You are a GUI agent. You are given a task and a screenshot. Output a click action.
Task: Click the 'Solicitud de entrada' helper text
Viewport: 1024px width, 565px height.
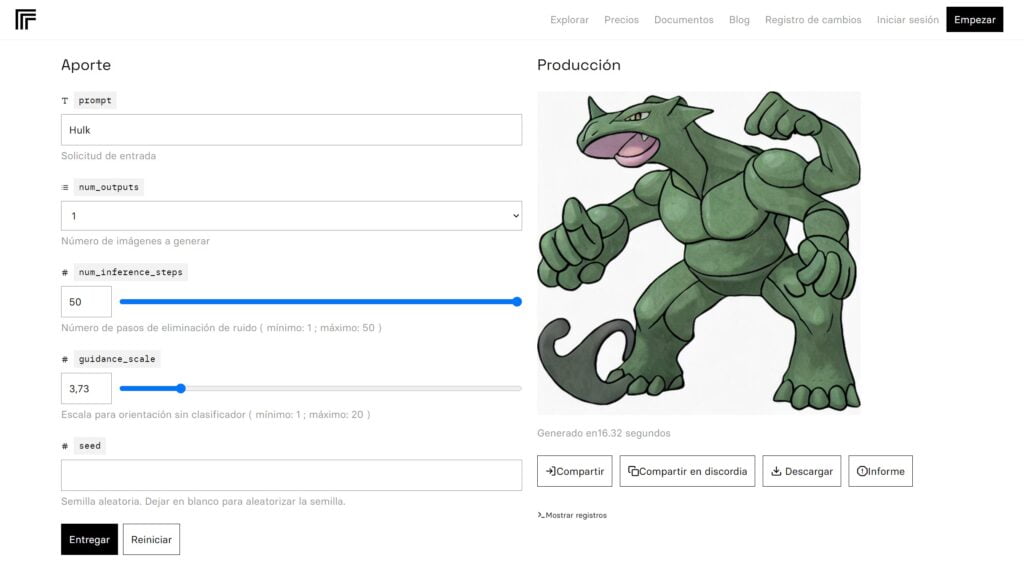pos(108,156)
